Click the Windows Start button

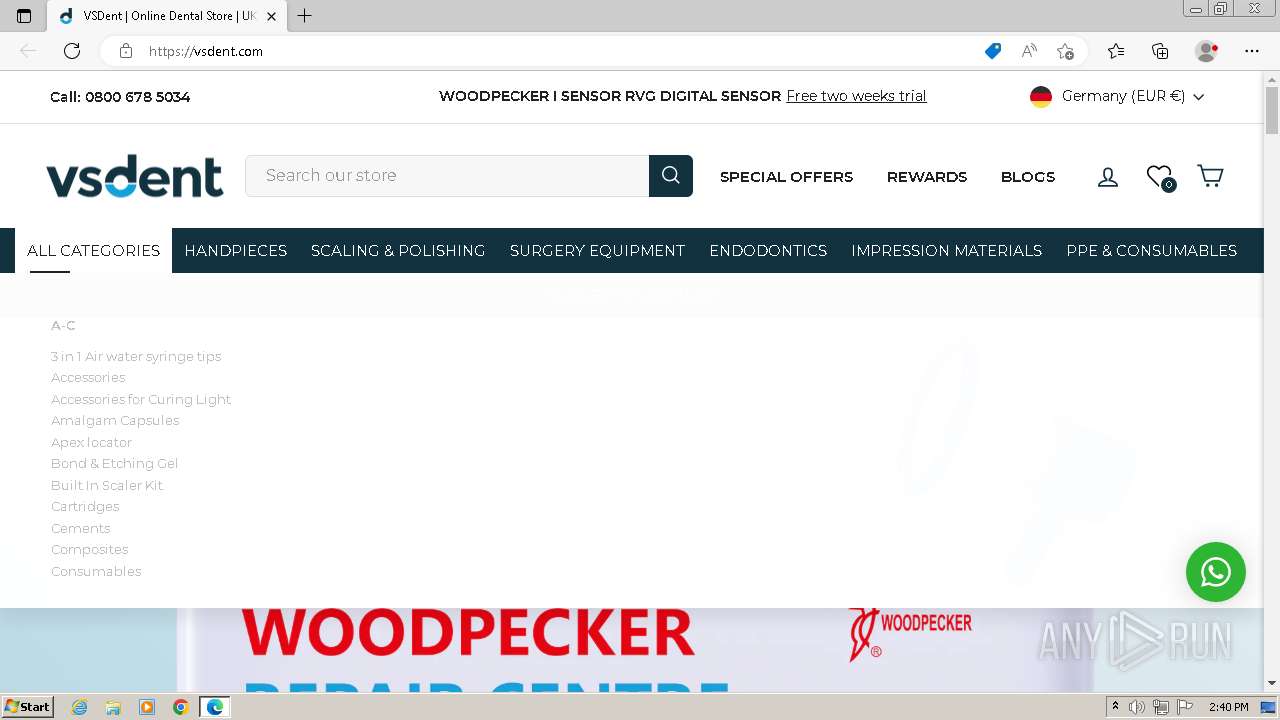pos(28,707)
